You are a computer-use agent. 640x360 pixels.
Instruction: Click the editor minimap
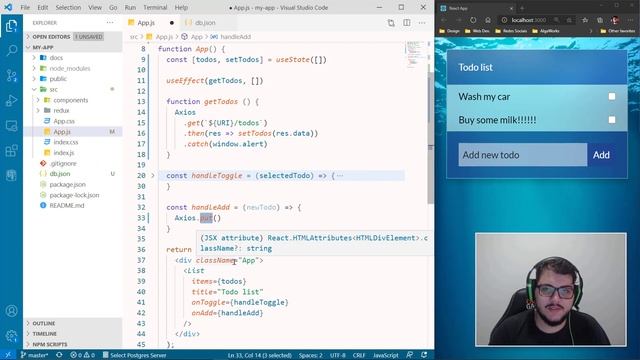coord(416,54)
